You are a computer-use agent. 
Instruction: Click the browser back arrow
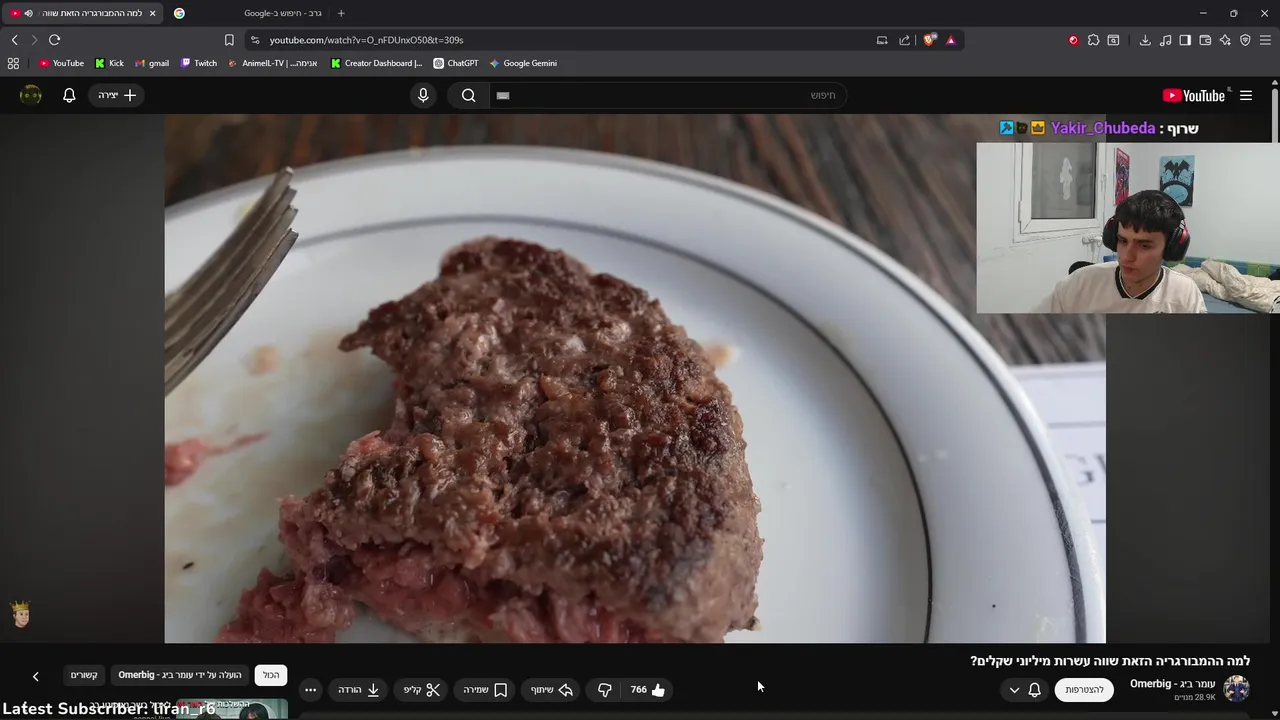(x=14, y=40)
